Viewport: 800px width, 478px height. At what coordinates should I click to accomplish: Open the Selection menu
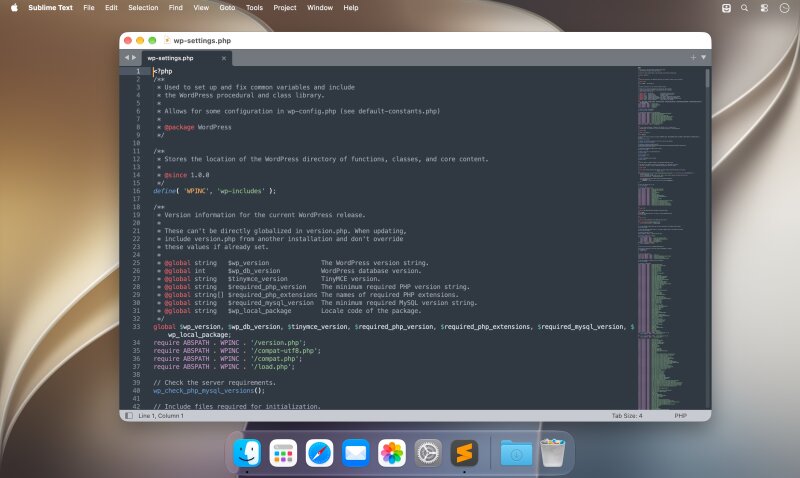click(x=143, y=8)
